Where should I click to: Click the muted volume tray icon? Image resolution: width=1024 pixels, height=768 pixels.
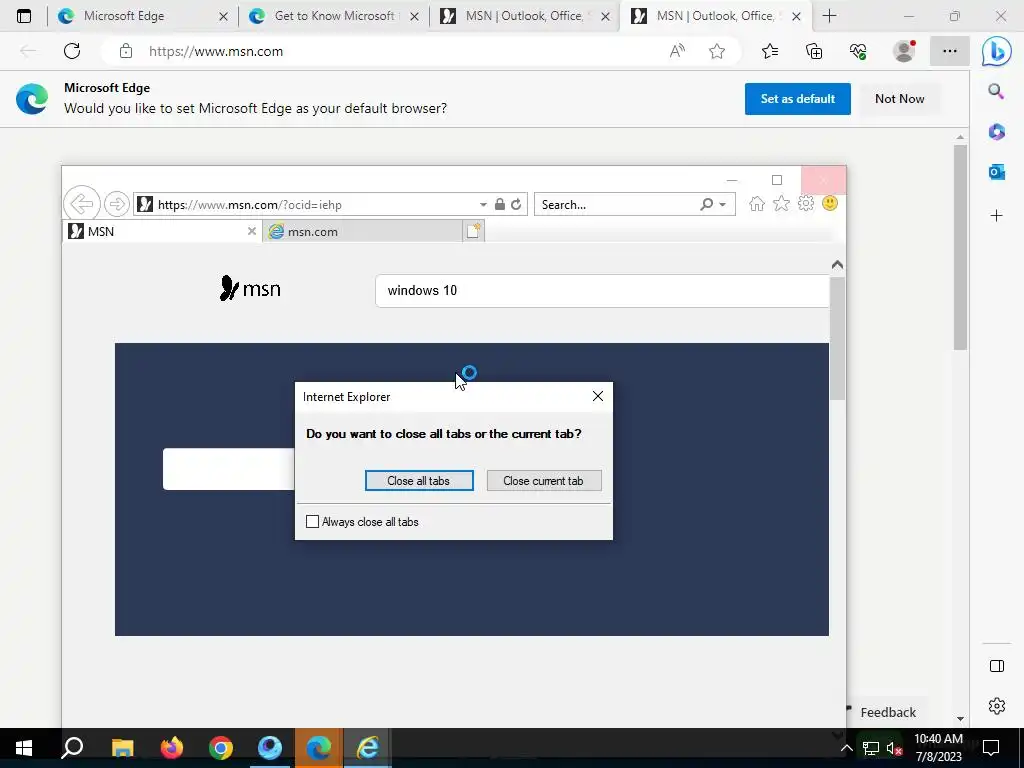coord(894,748)
